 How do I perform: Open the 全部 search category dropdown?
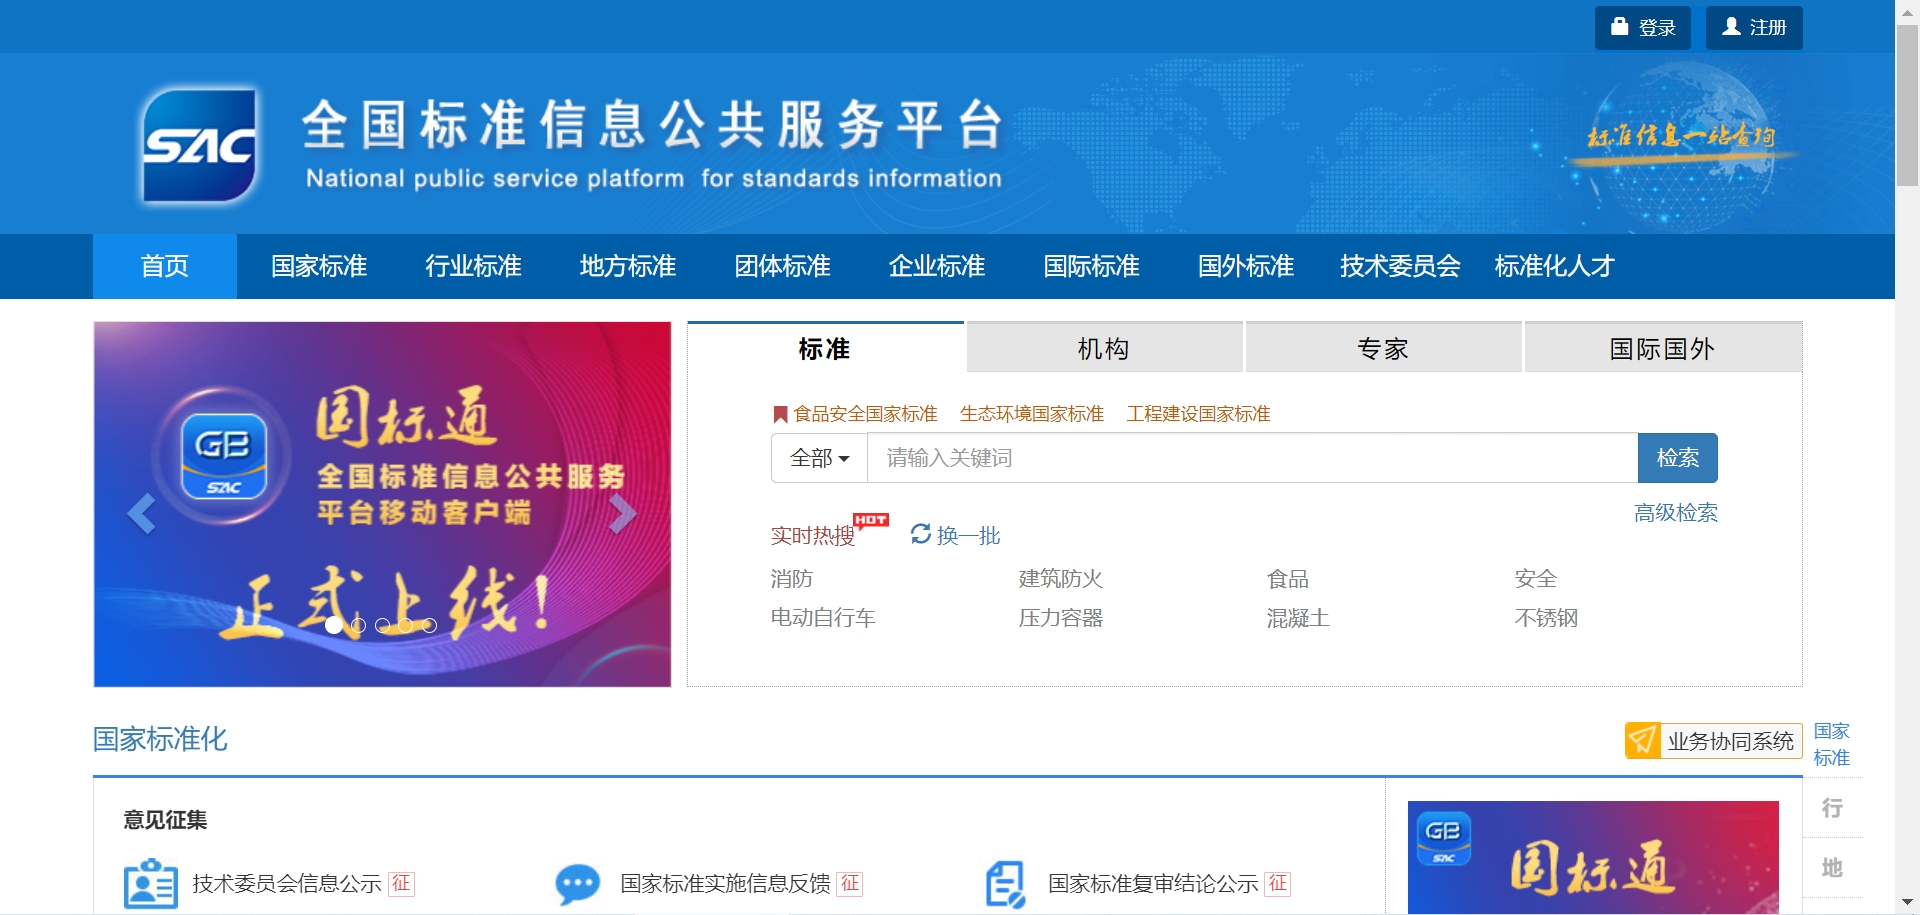tap(819, 458)
